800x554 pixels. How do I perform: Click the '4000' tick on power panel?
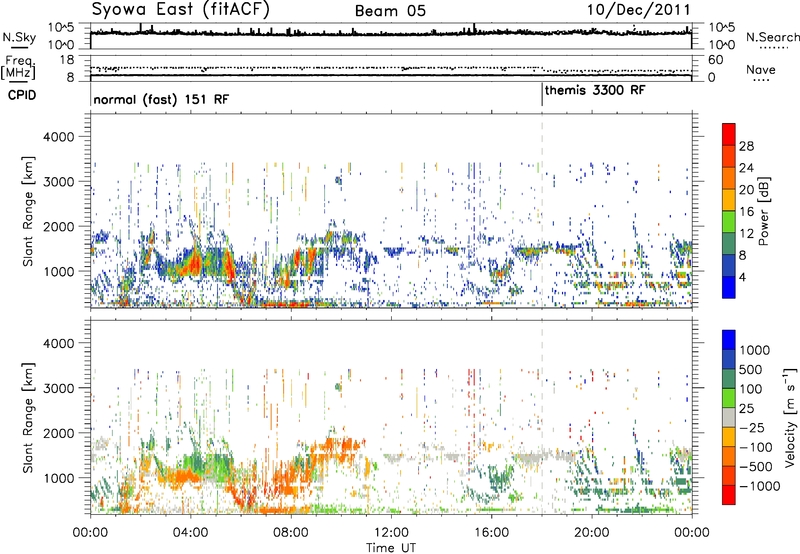tap(58, 137)
